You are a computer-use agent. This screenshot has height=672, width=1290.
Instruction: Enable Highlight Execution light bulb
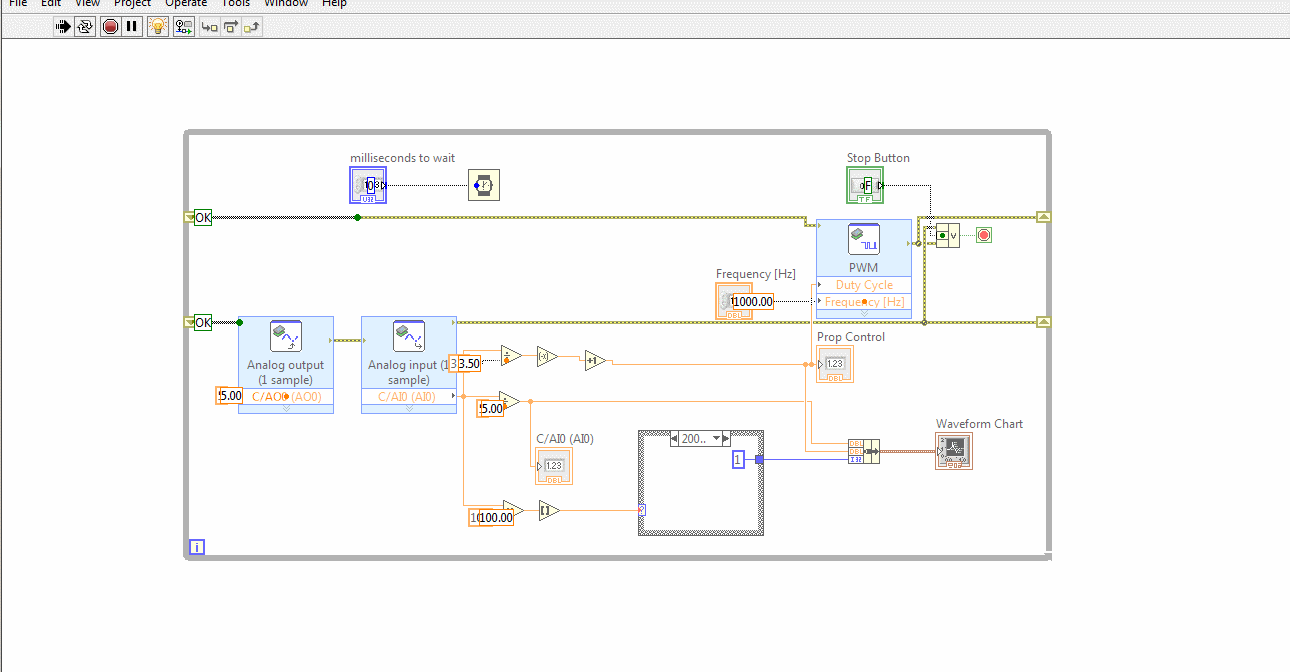click(x=157, y=27)
